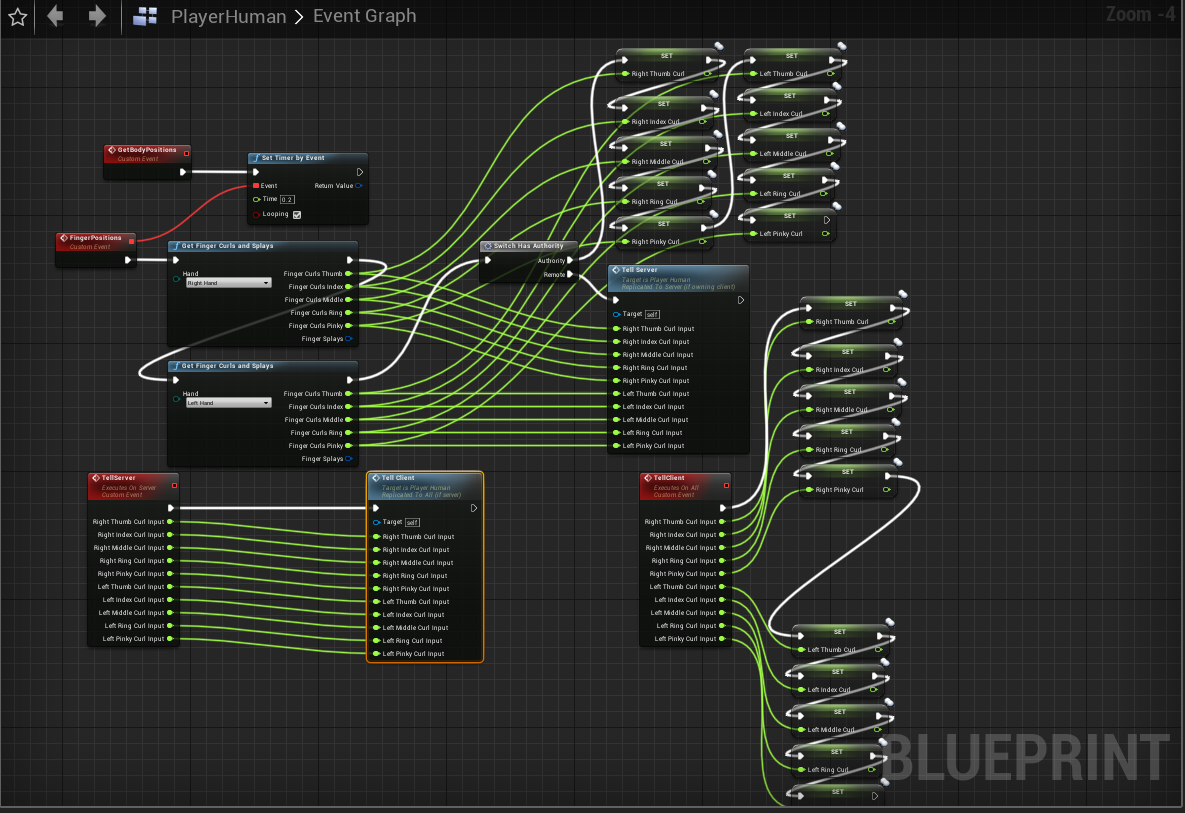Uncheck the Looping checkbox on Set Timer
1185x813 pixels.
click(296, 213)
